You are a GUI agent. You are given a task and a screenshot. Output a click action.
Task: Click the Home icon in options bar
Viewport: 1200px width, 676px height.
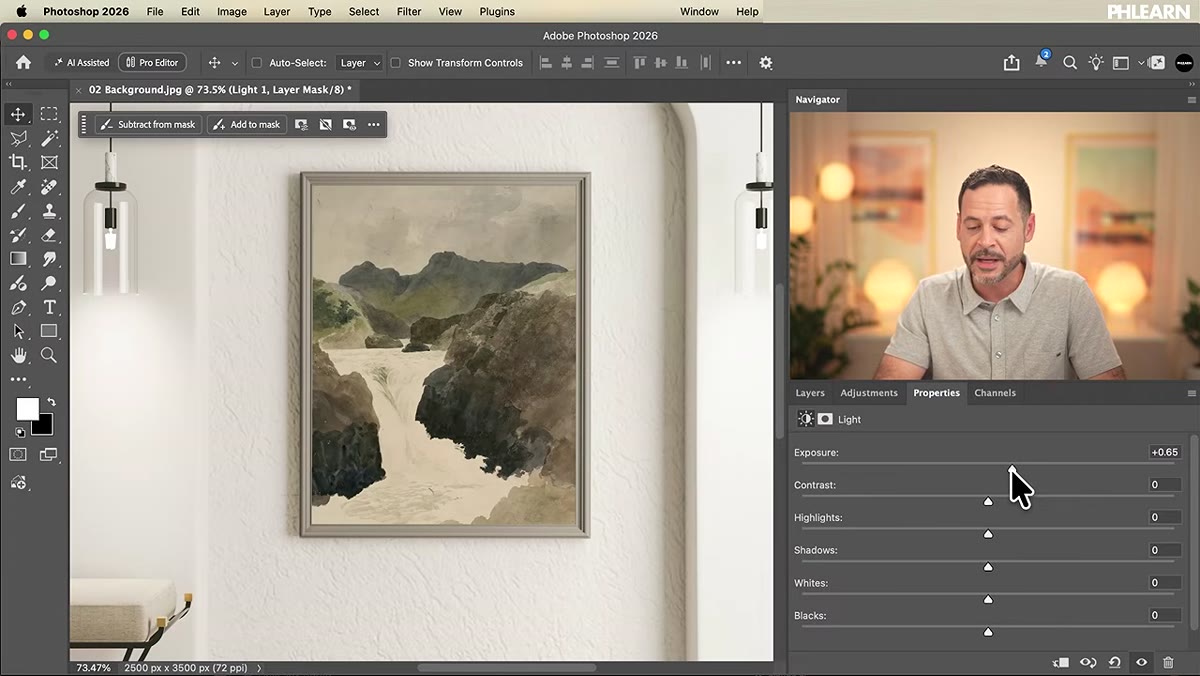point(23,62)
